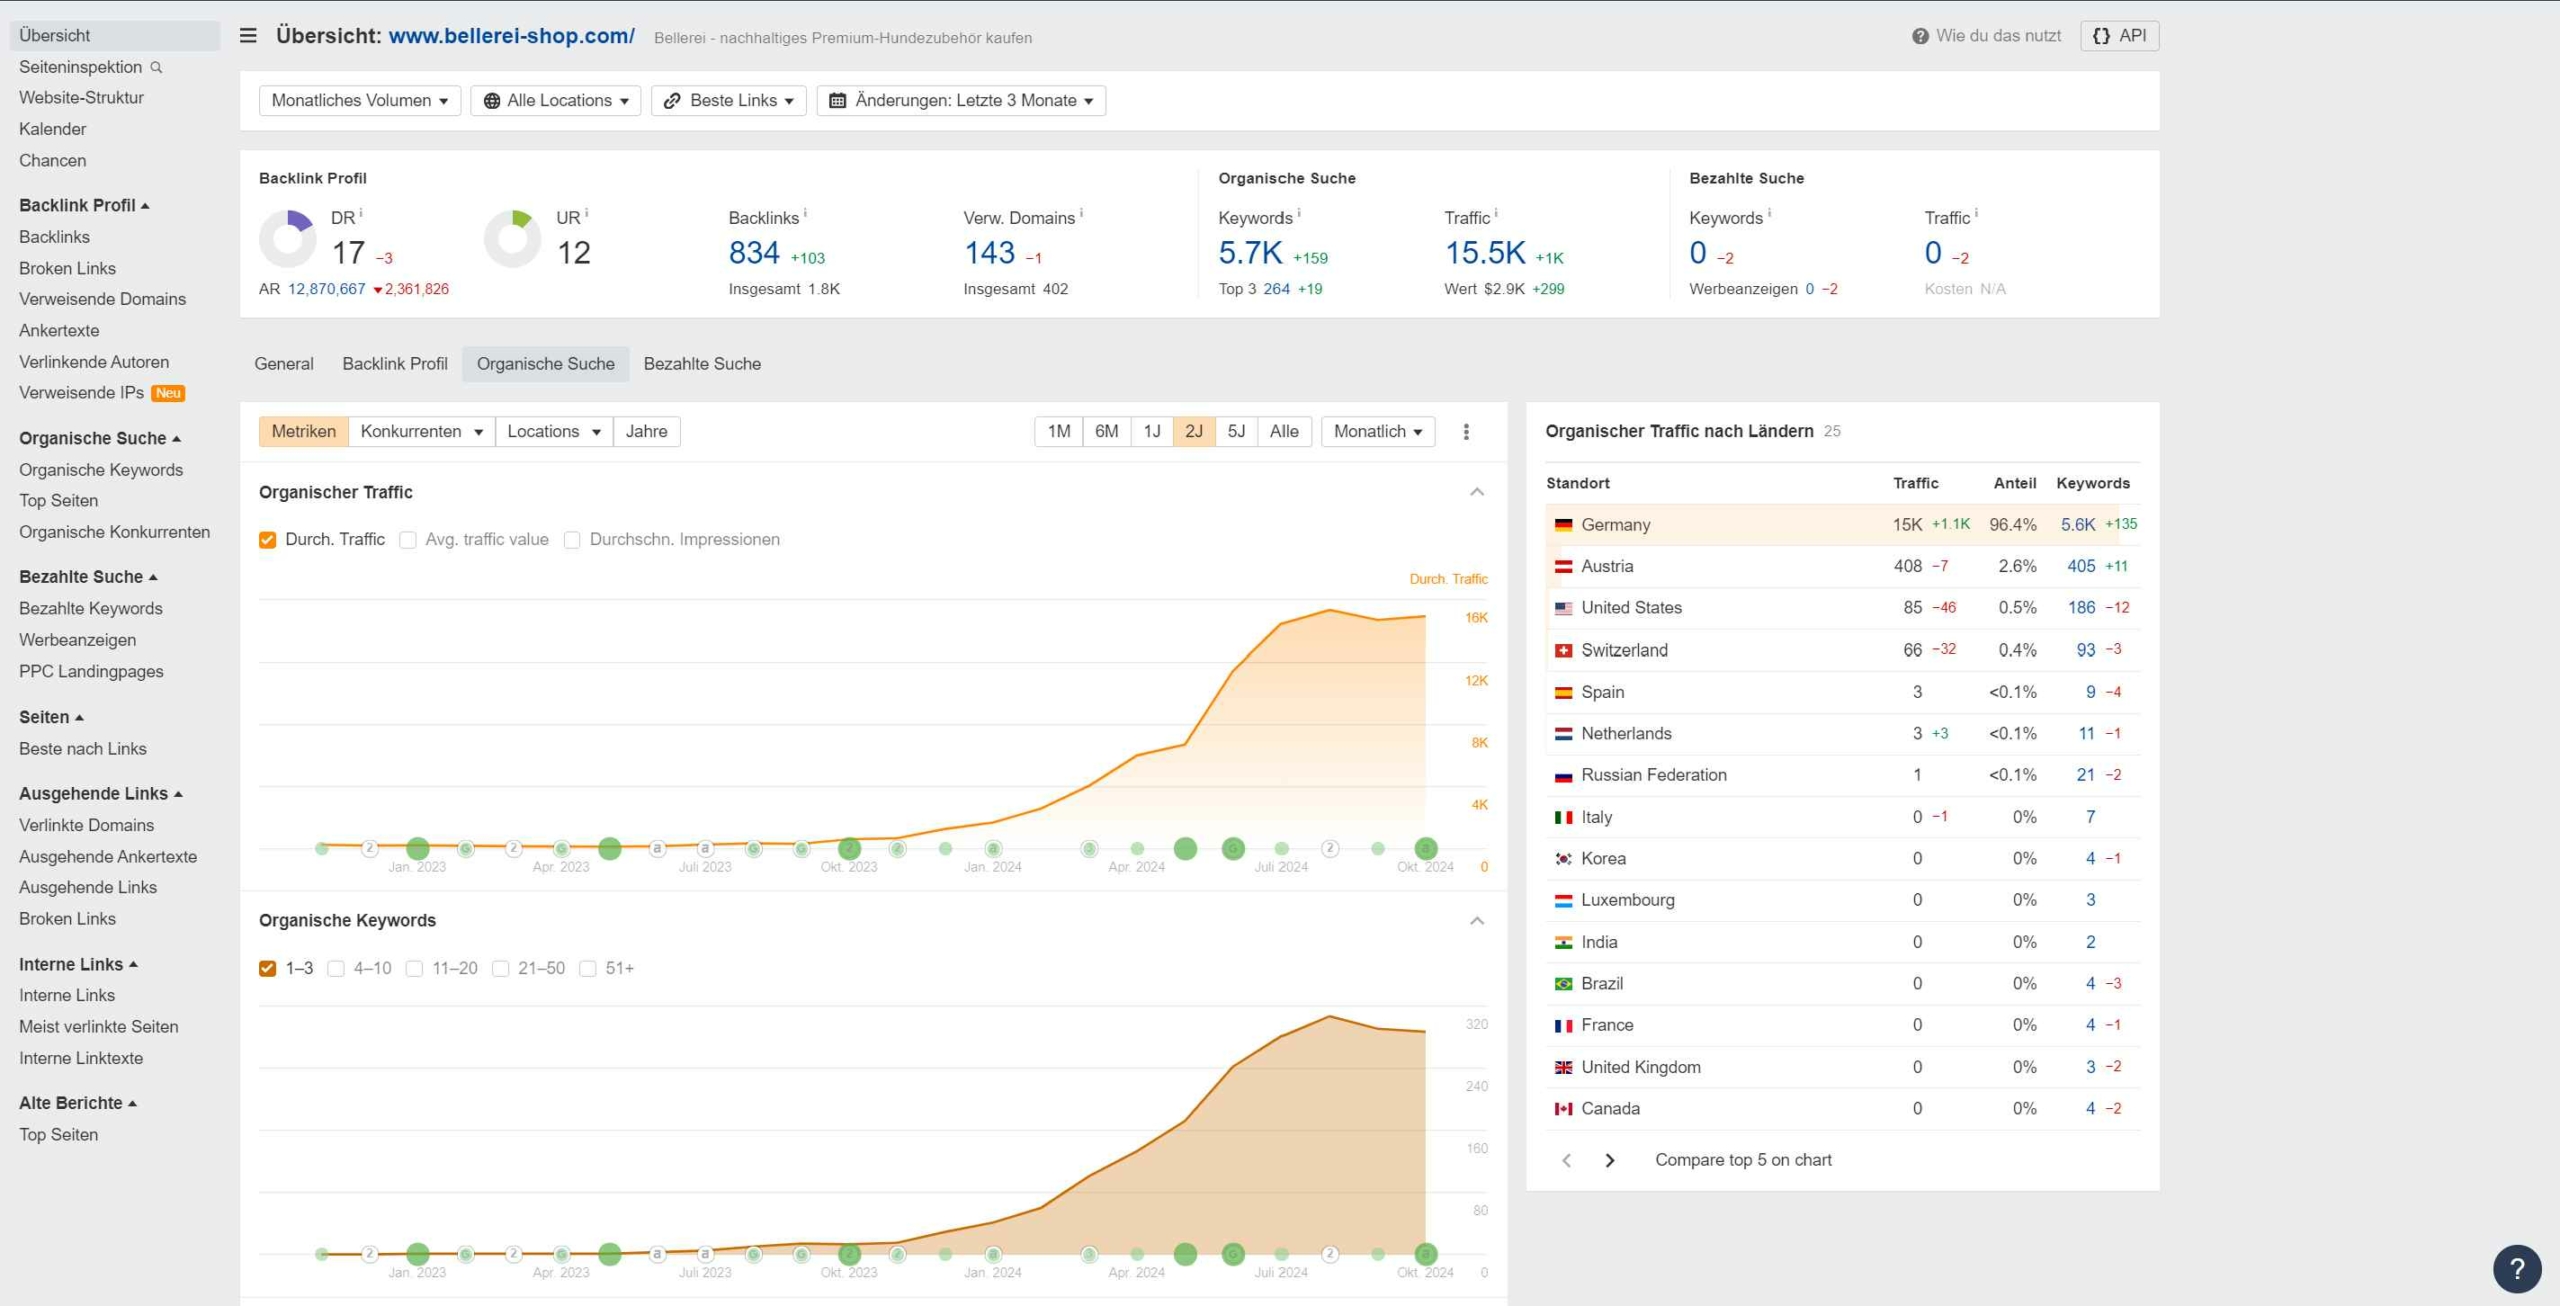2560x1306 pixels.
Task: Check the 11–20 keyword position checkbox
Action: [x=414, y=969]
